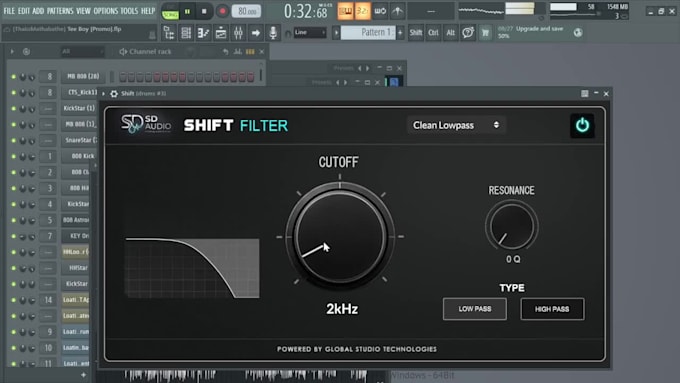Click the Shift modifier button
Screen dimensions: 680x383
click(x=415, y=33)
